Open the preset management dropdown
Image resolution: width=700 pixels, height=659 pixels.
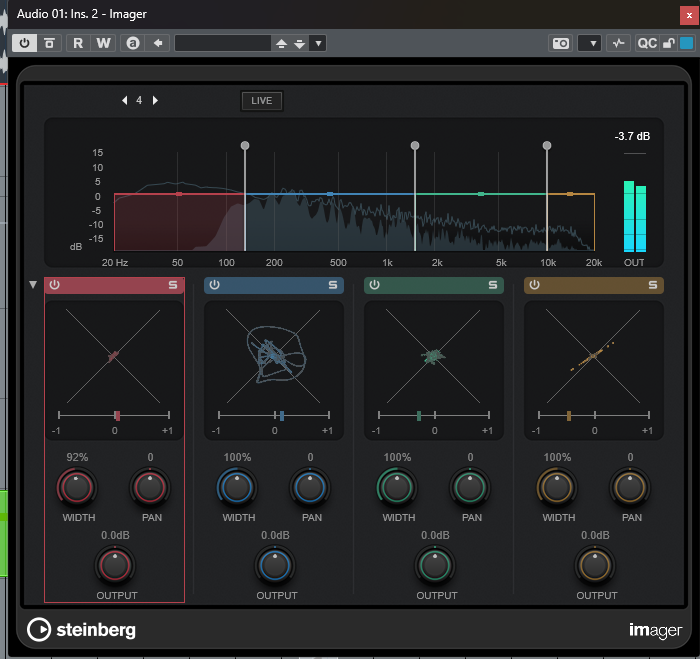(318, 43)
